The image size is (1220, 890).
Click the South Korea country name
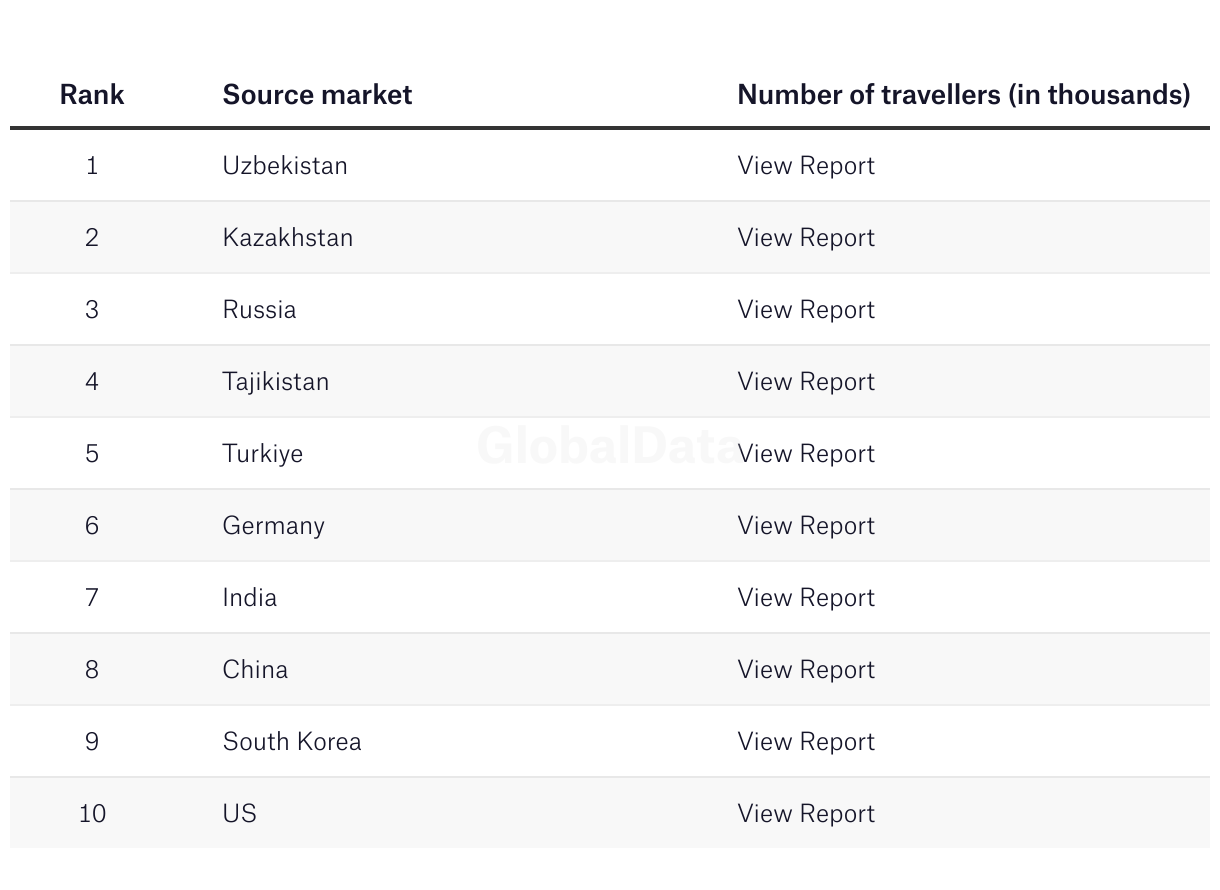(292, 741)
